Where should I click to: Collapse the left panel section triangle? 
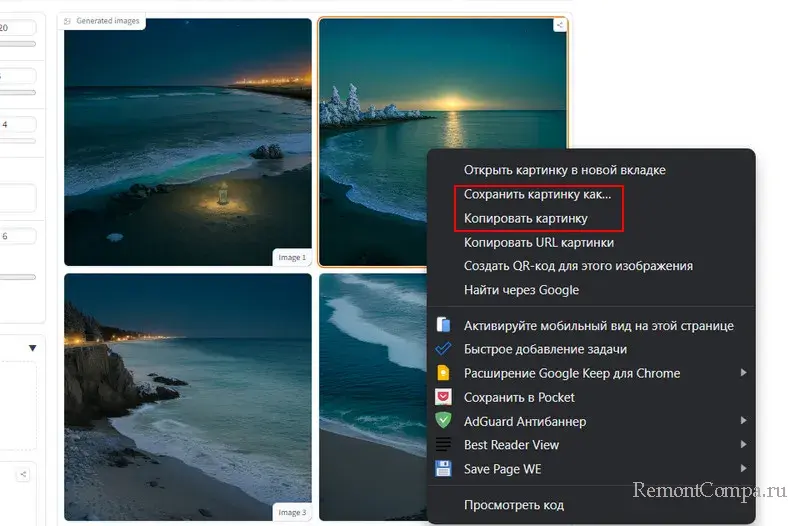pyautogui.click(x=32, y=348)
